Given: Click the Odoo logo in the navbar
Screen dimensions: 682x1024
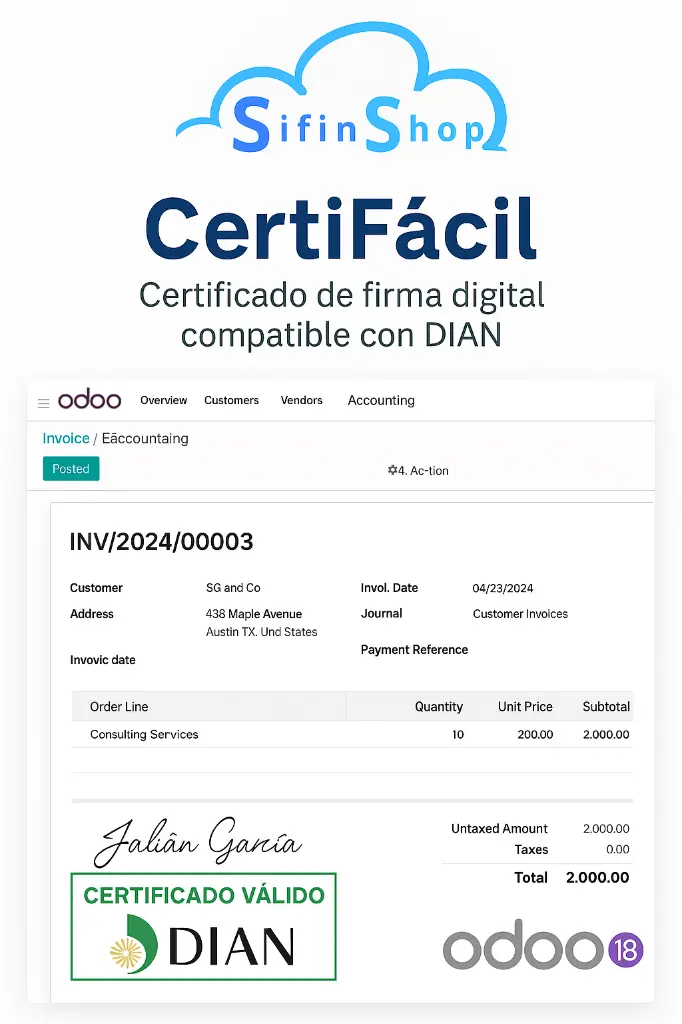Looking at the screenshot, I should pyautogui.click(x=89, y=399).
